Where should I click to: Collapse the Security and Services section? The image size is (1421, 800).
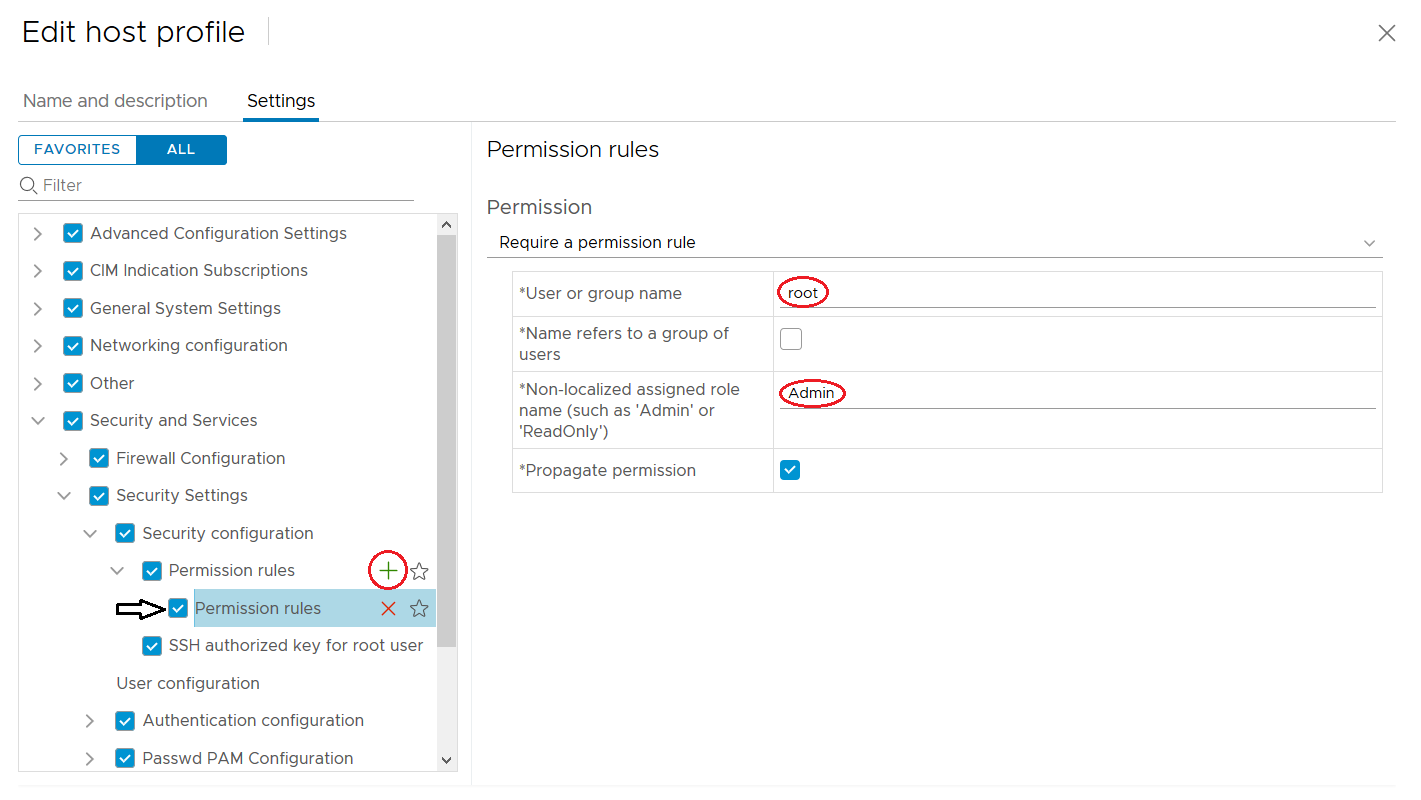click(x=38, y=420)
